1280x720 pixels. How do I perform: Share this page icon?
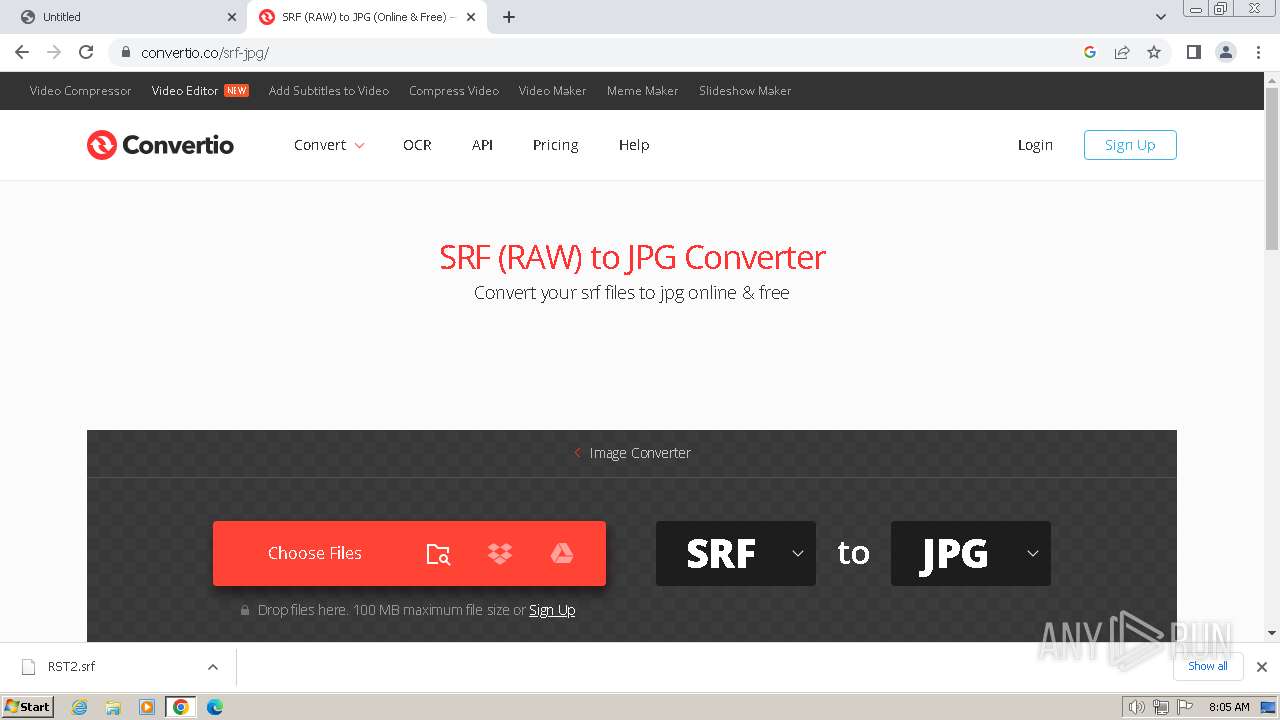click(x=1122, y=52)
